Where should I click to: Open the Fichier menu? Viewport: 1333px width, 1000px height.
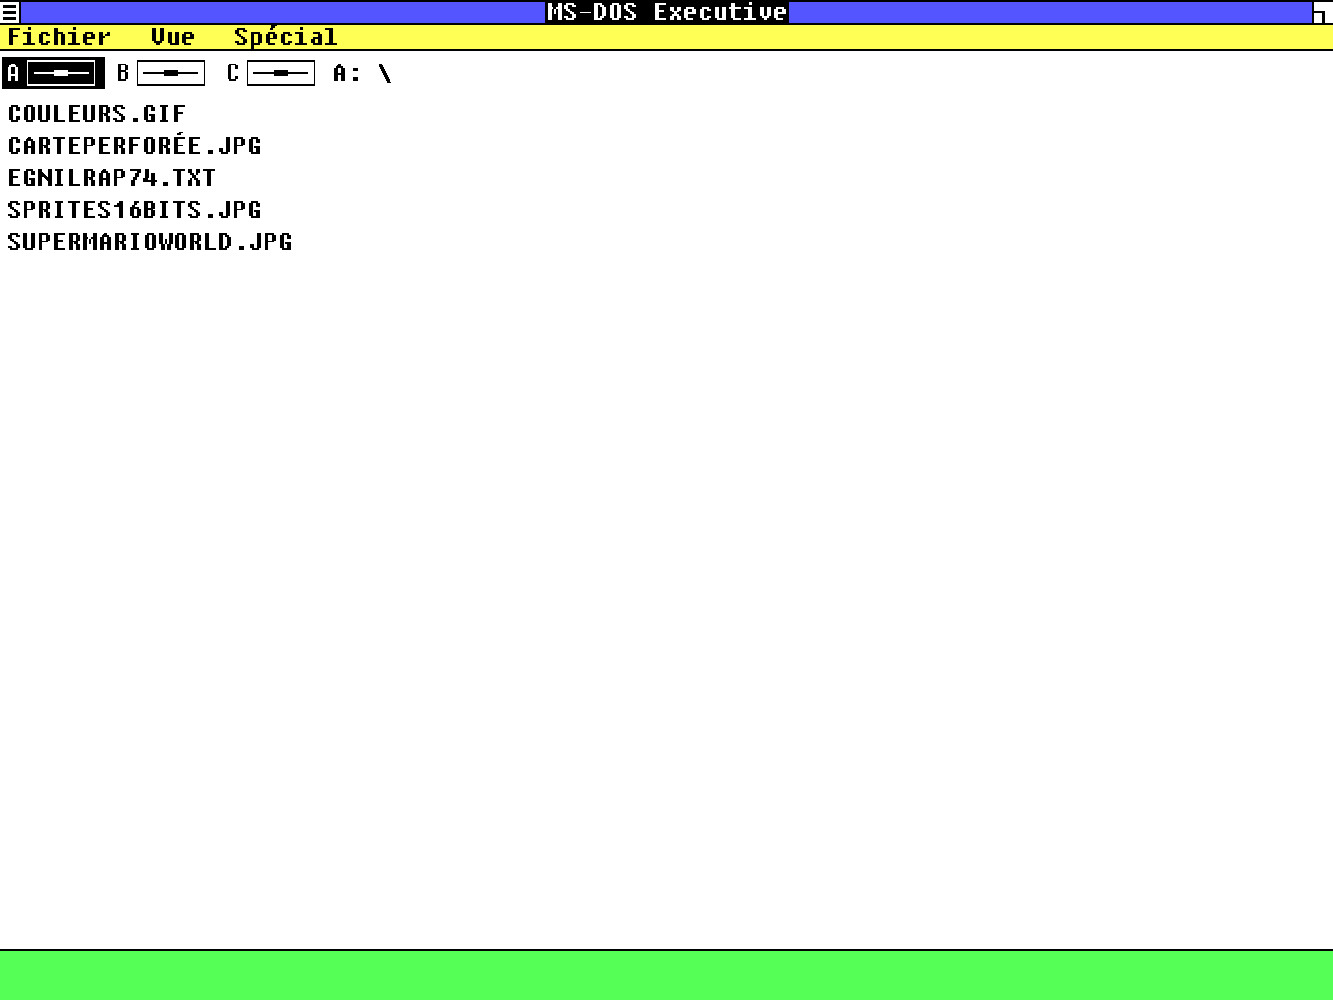59,37
